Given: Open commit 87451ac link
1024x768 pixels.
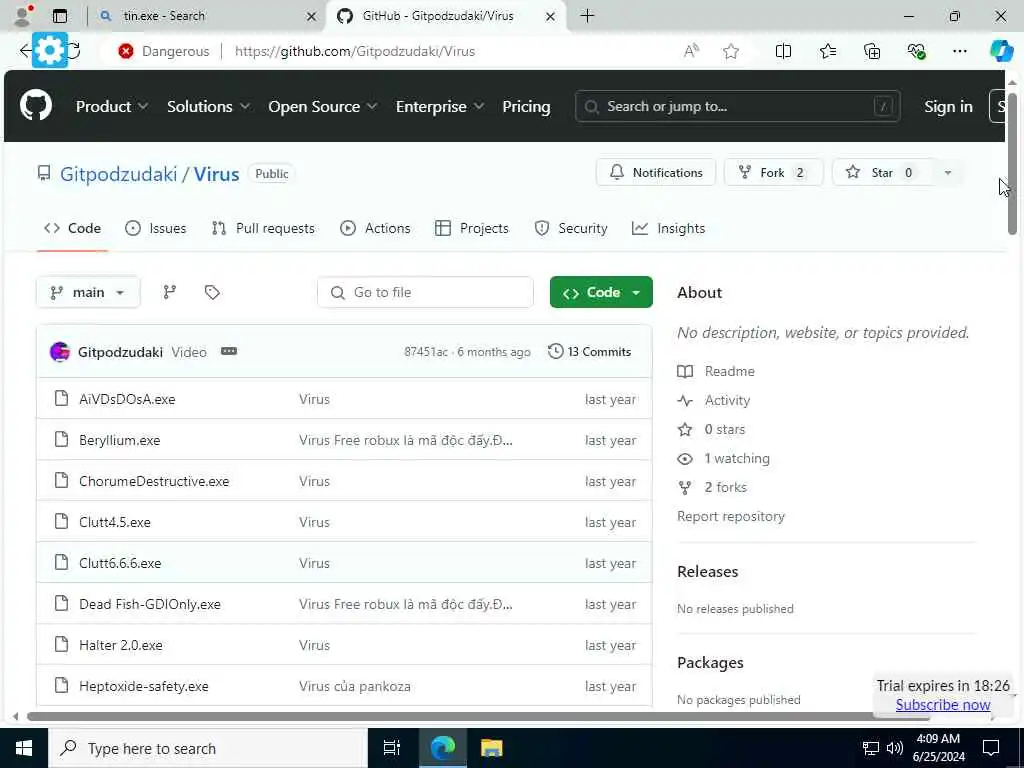Looking at the screenshot, I should coord(426,352).
